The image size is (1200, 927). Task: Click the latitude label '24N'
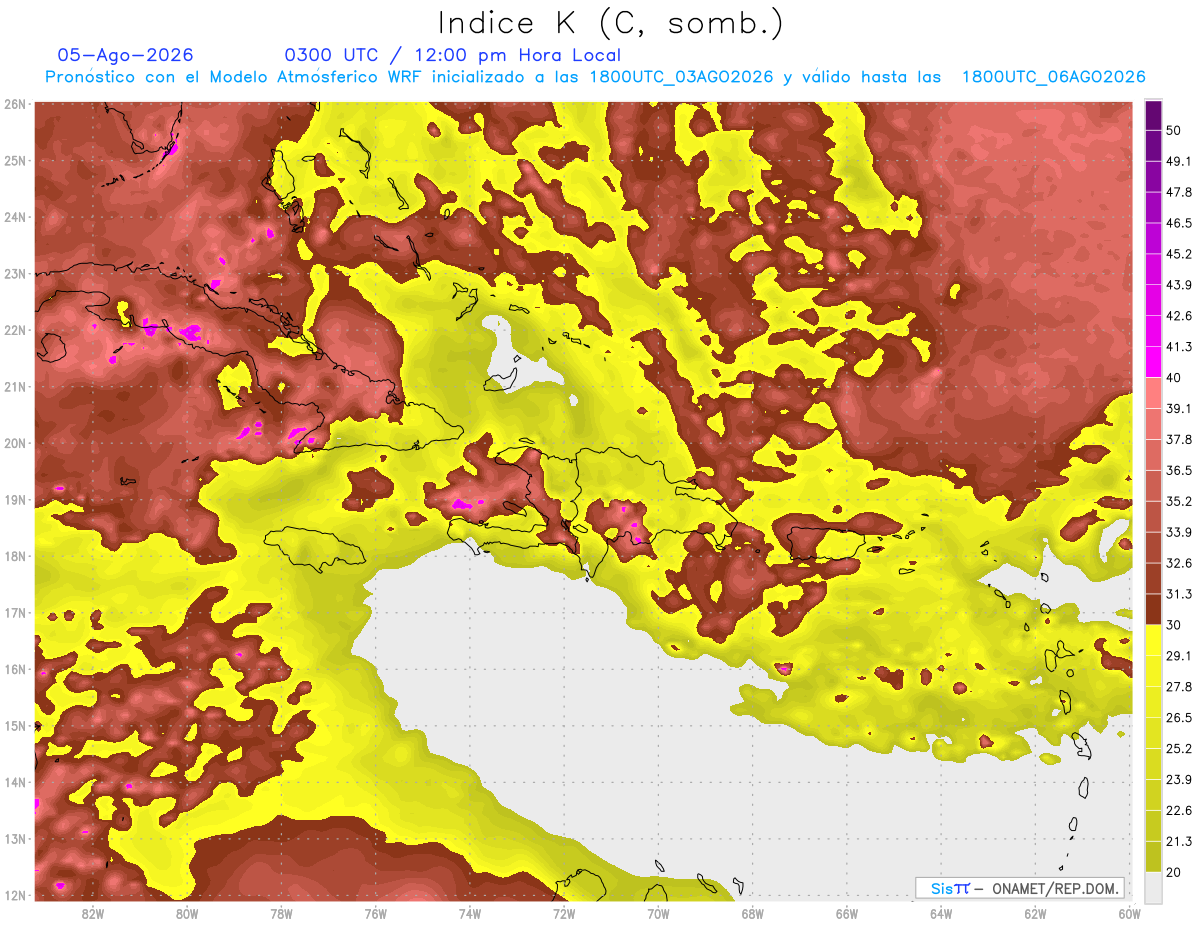(15, 217)
